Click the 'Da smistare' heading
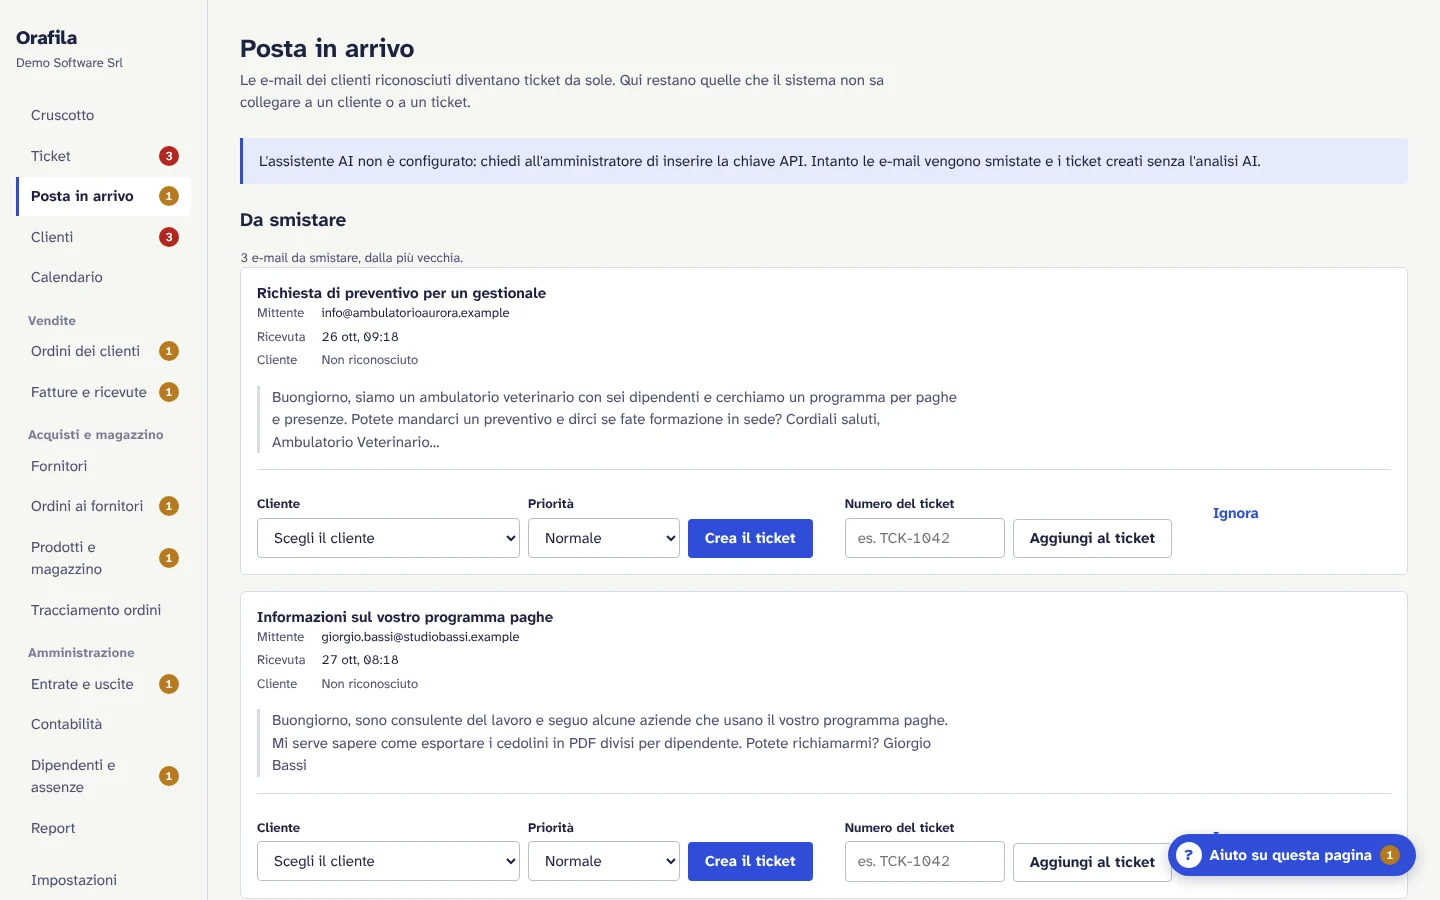1440x900 pixels. (x=293, y=220)
